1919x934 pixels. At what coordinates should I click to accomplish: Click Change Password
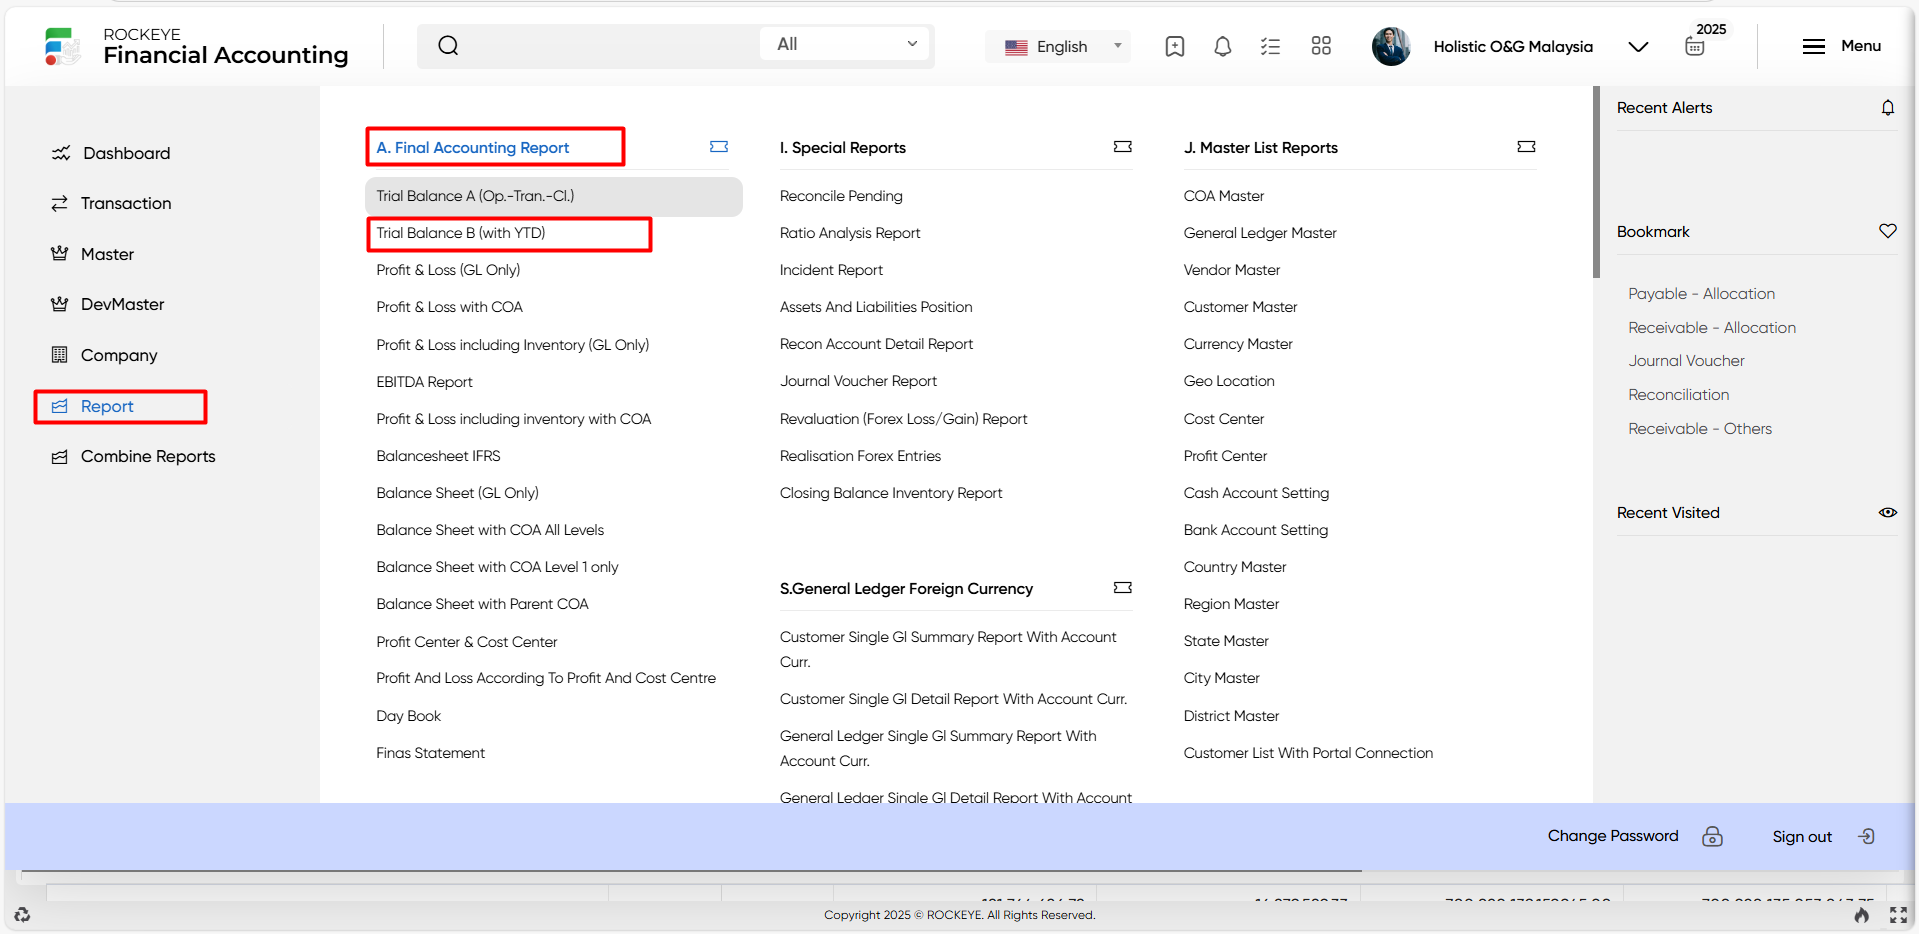pyautogui.click(x=1613, y=836)
